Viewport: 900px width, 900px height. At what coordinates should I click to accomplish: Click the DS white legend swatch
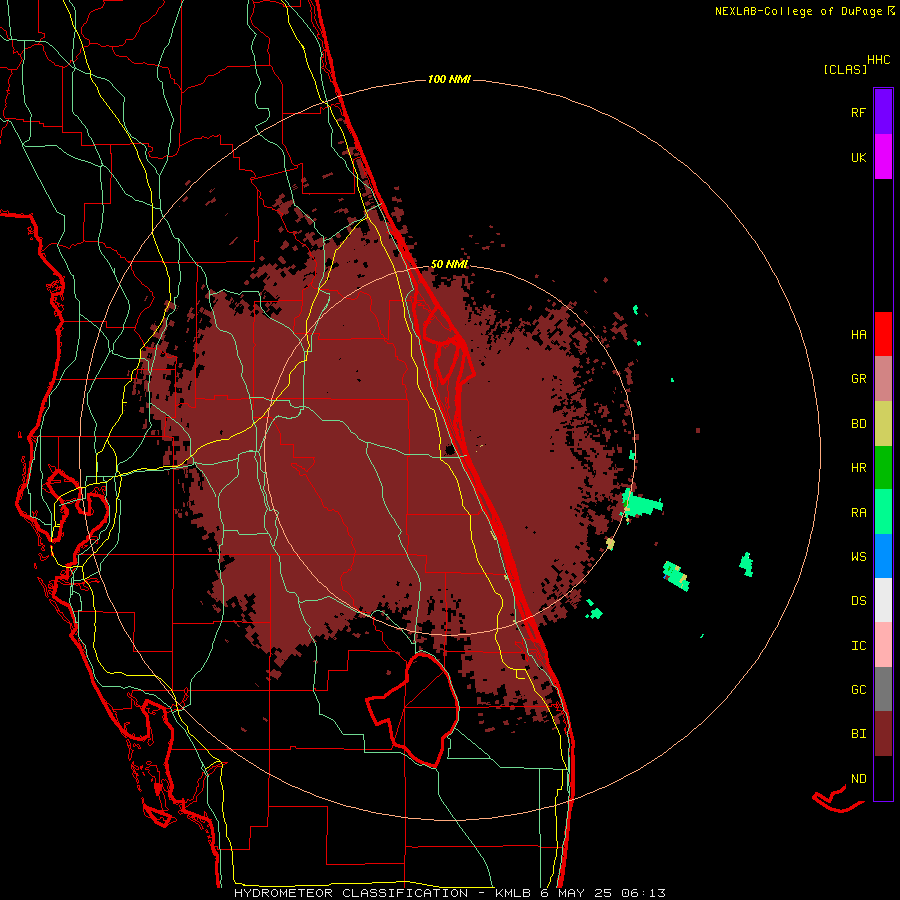pos(883,600)
